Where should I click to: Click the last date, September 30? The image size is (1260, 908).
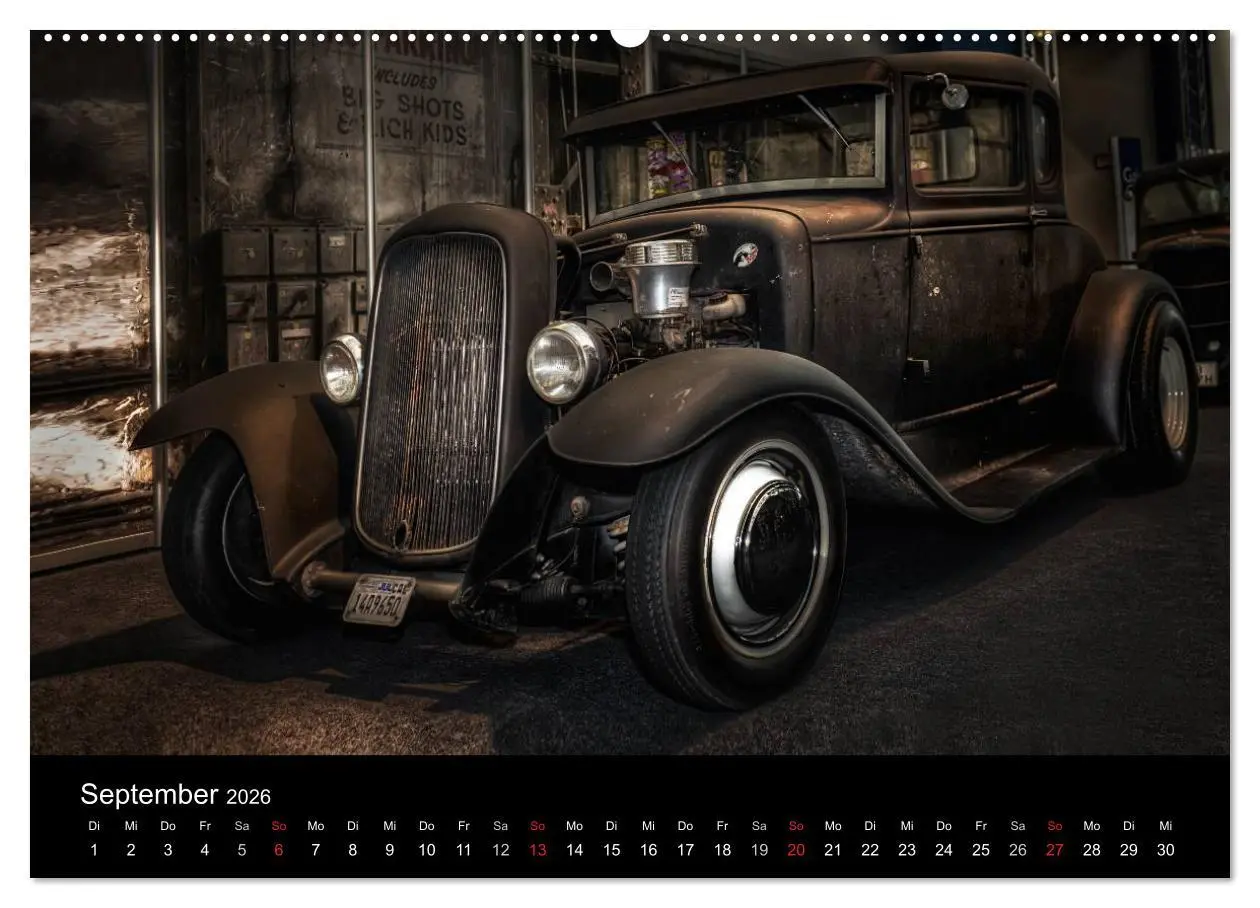coord(1166,850)
